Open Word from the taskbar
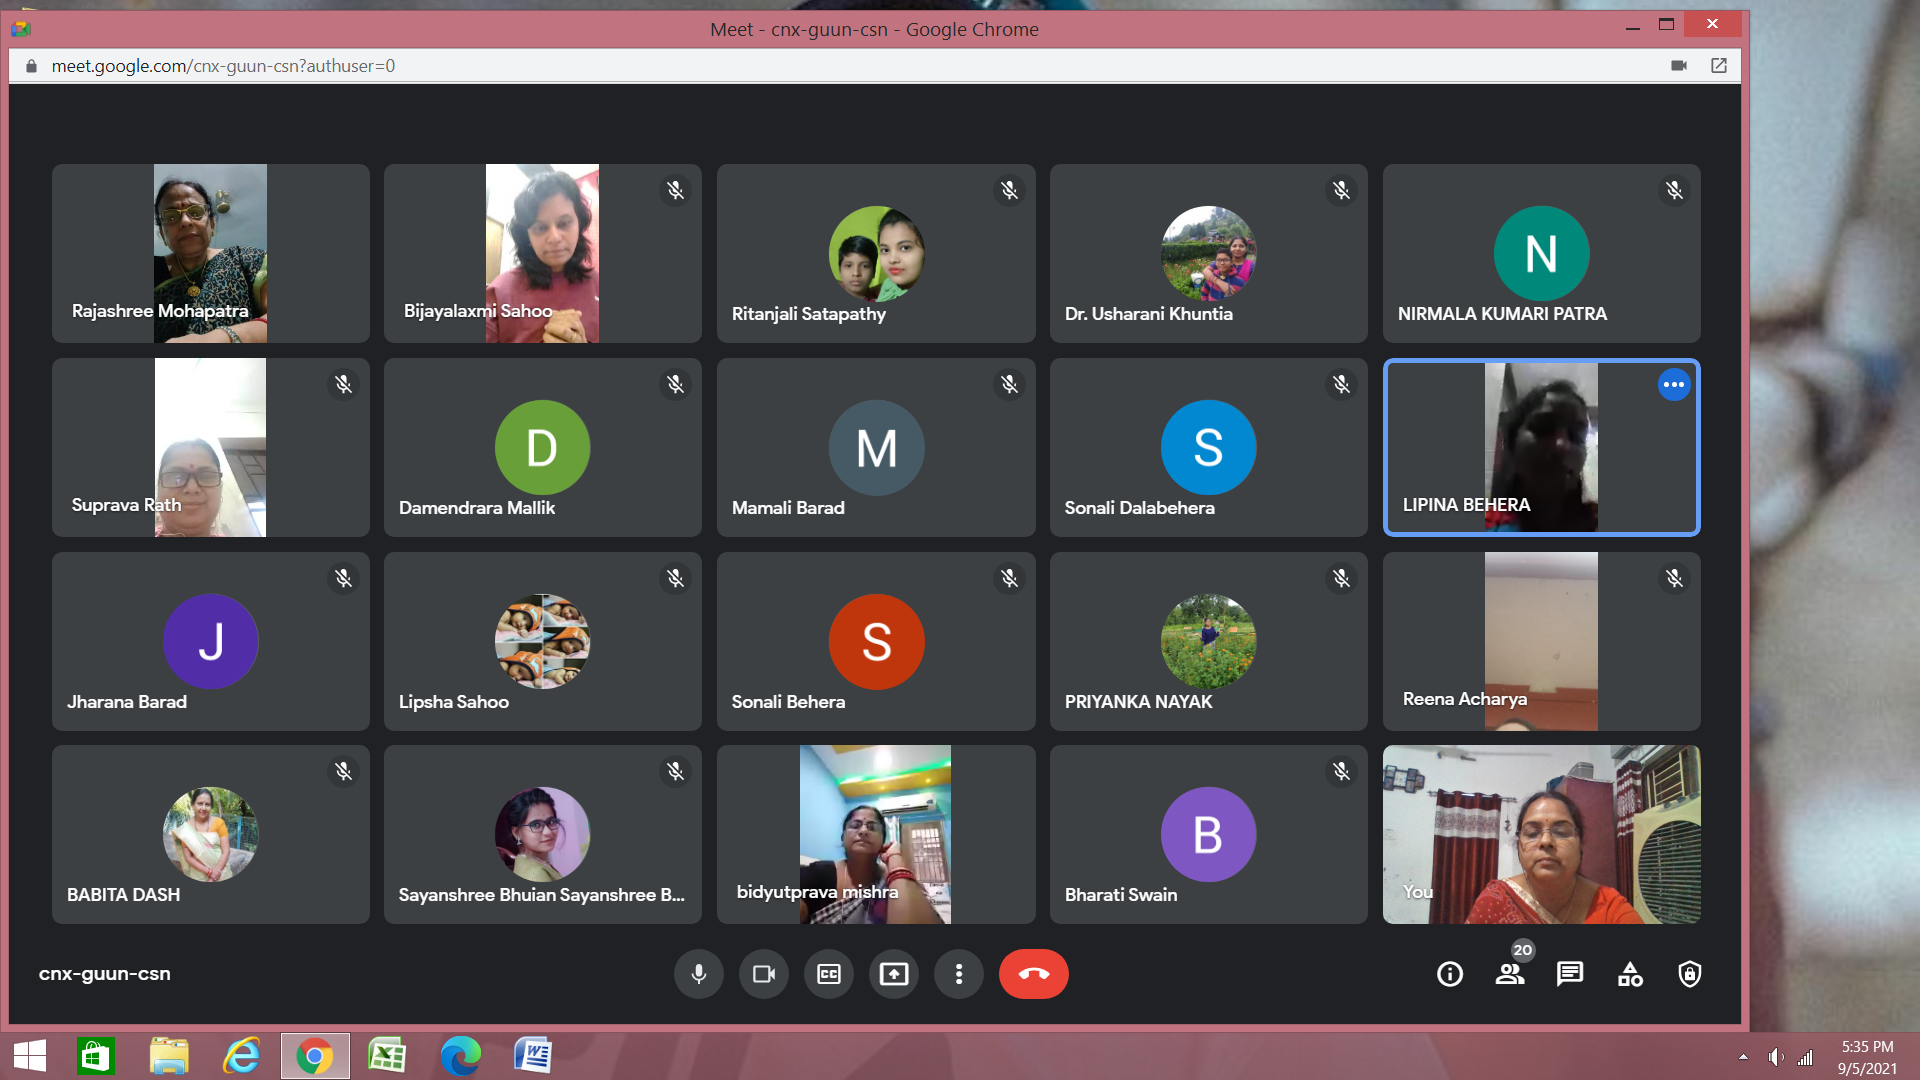 pos(533,1056)
